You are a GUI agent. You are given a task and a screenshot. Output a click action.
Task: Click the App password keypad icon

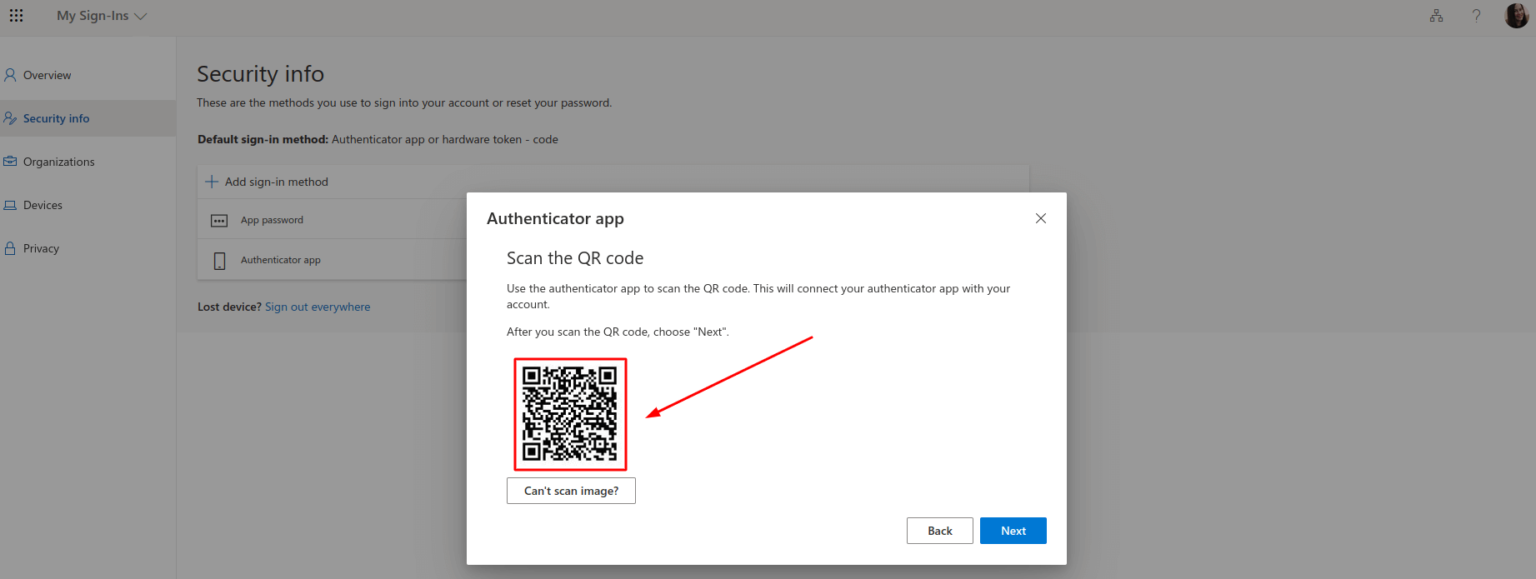(219, 219)
